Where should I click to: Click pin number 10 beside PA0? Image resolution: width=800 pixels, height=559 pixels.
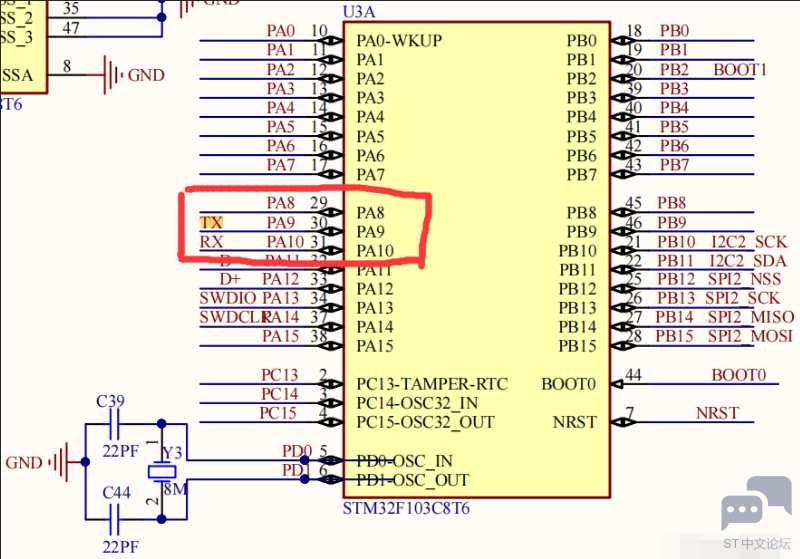(319, 31)
